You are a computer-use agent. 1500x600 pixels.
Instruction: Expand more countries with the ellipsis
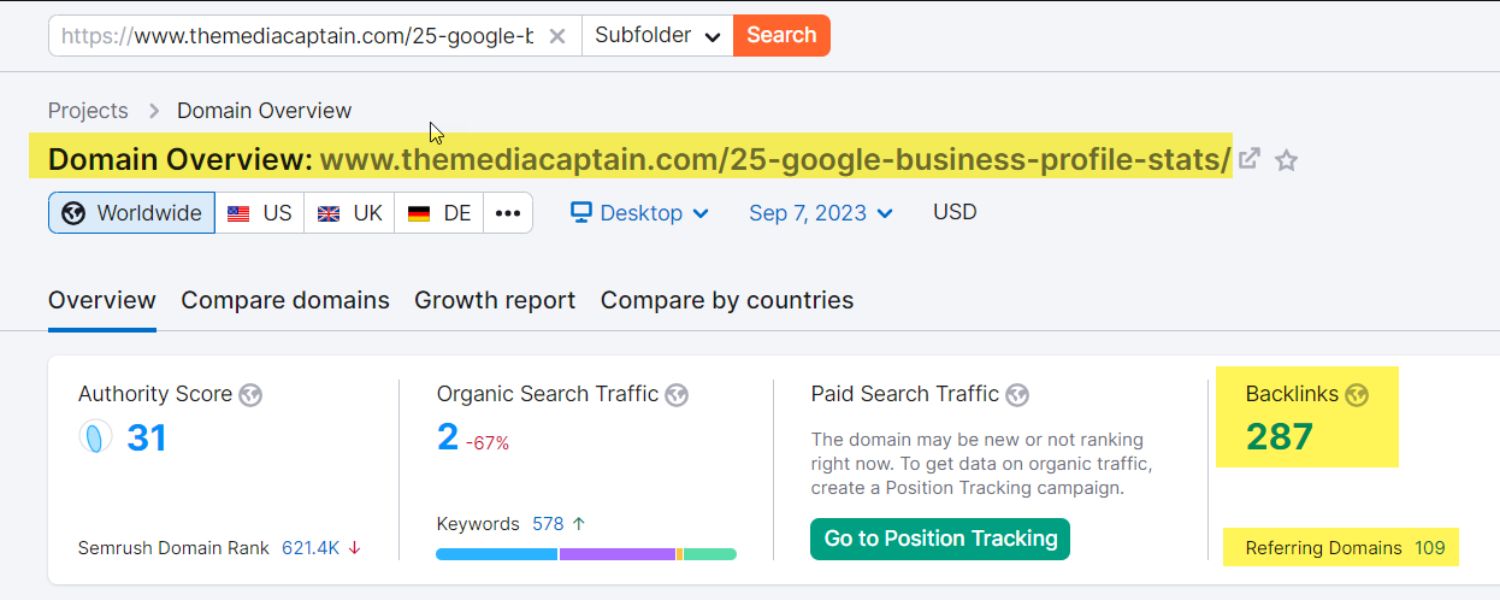click(508, 212)
